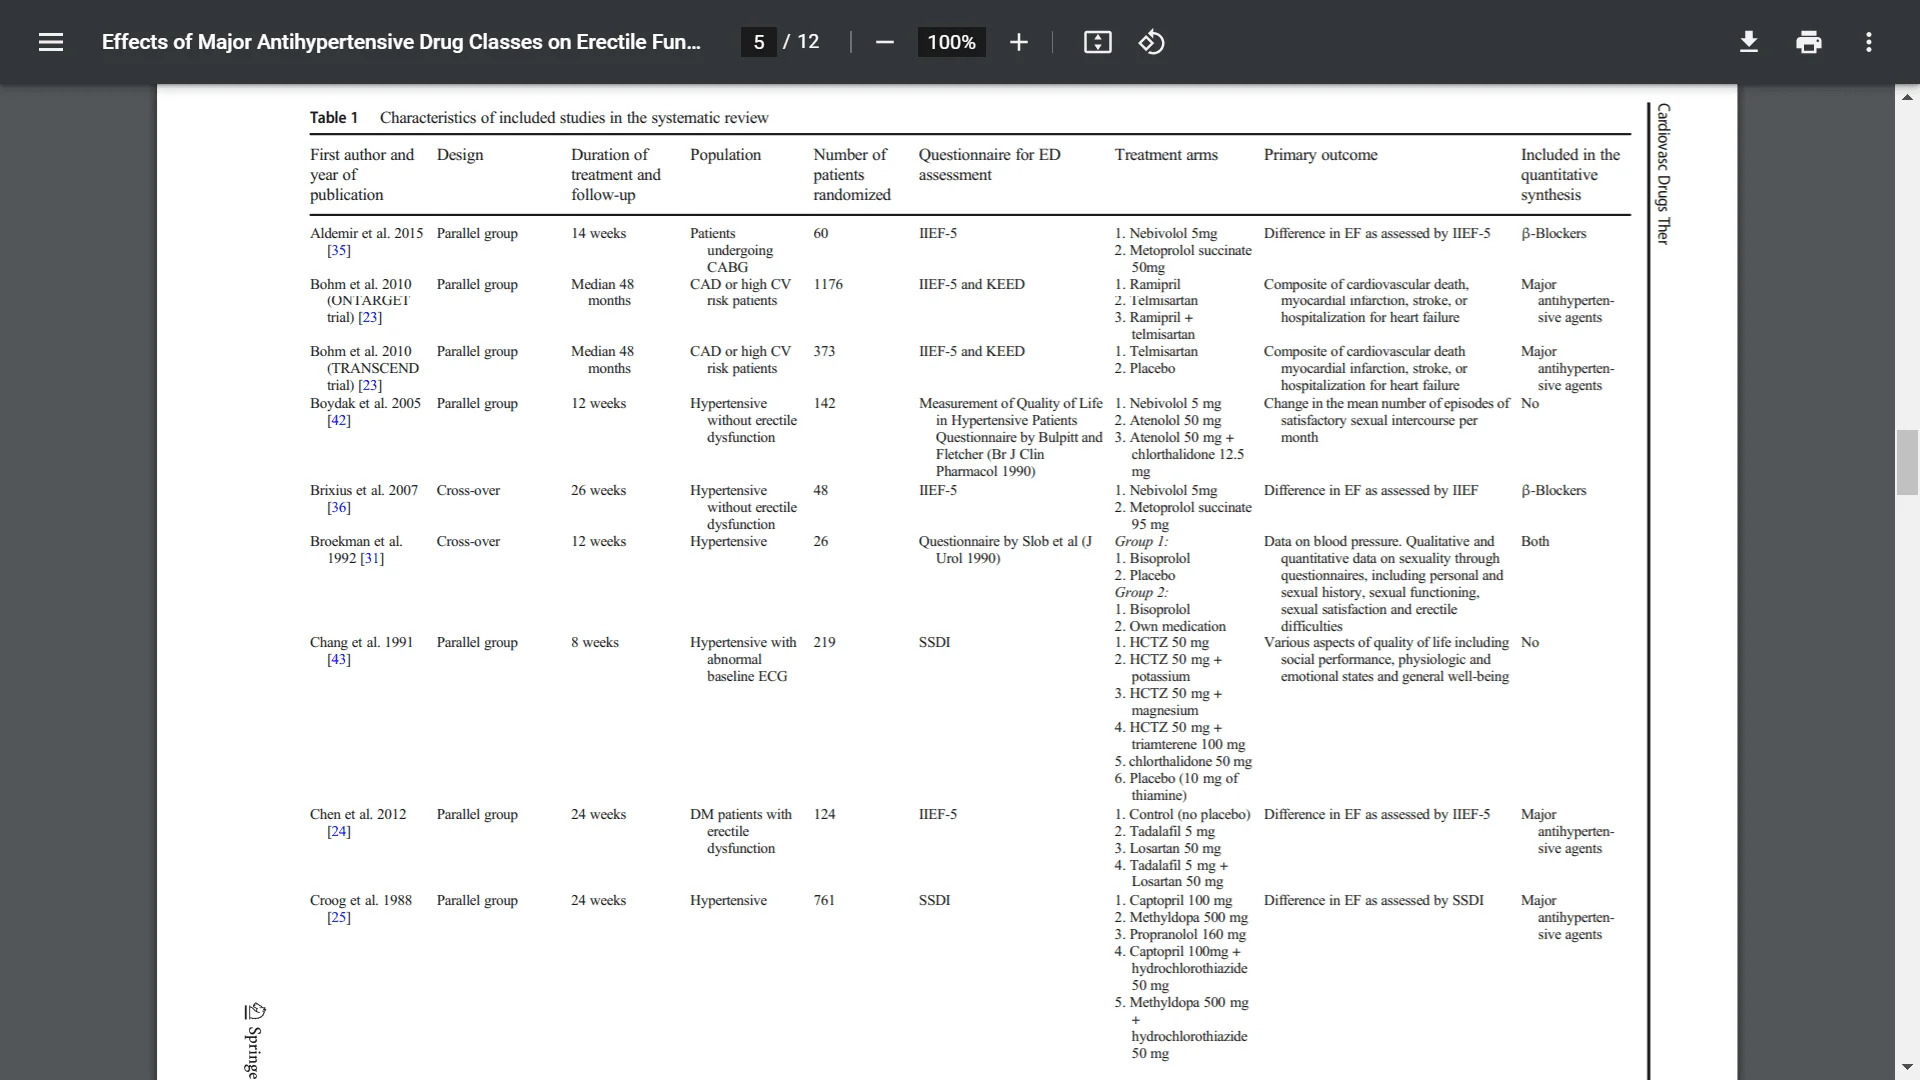Open reference [36] for Brixius et al.
Image resolution: width=1920 pixels, height=1080 pixels.
tap(339, 508)
